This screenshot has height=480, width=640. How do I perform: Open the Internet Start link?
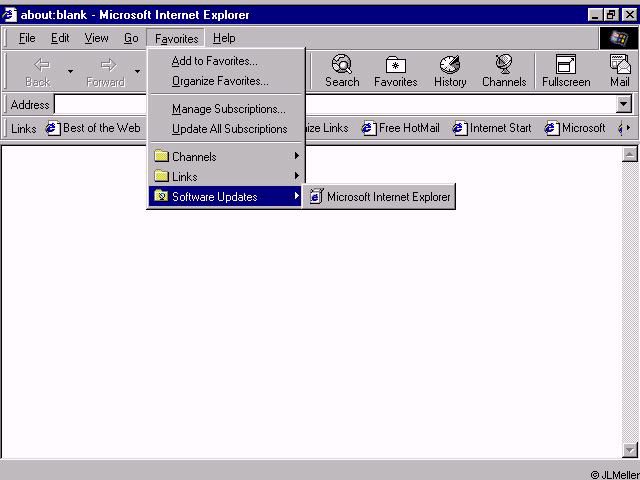[492, 128]
